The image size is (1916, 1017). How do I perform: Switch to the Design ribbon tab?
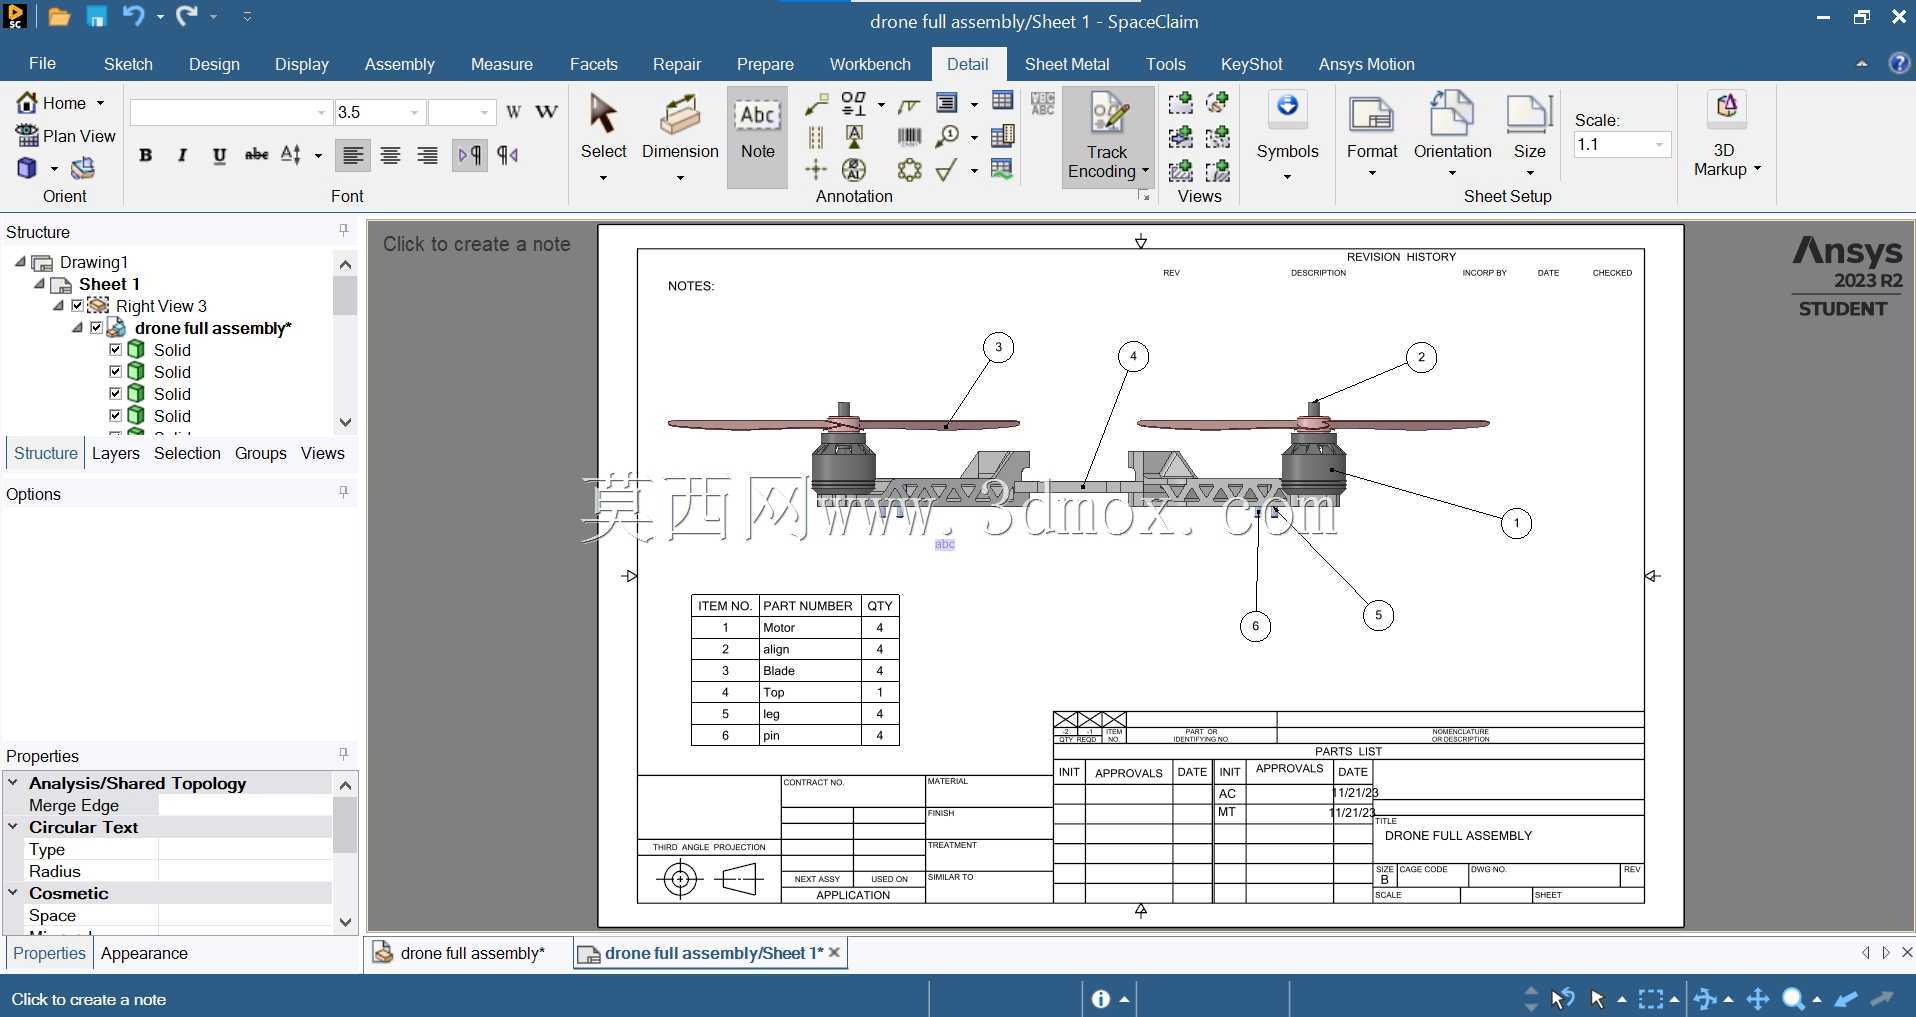click(x=214, y=64)
